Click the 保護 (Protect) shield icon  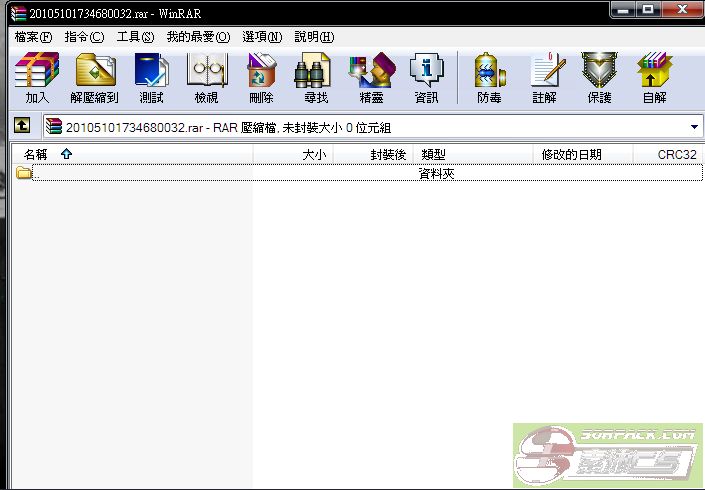tap(599, 78)
